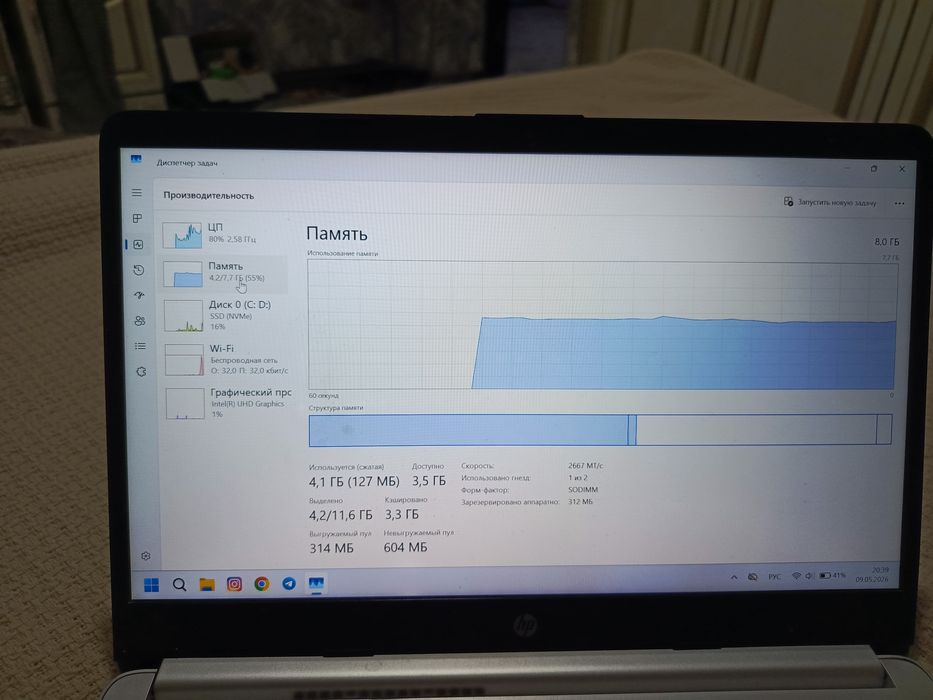Click the '2667 МТ/с' speed value
This screenshot has width=933, height=700.
tap(586, 465)
